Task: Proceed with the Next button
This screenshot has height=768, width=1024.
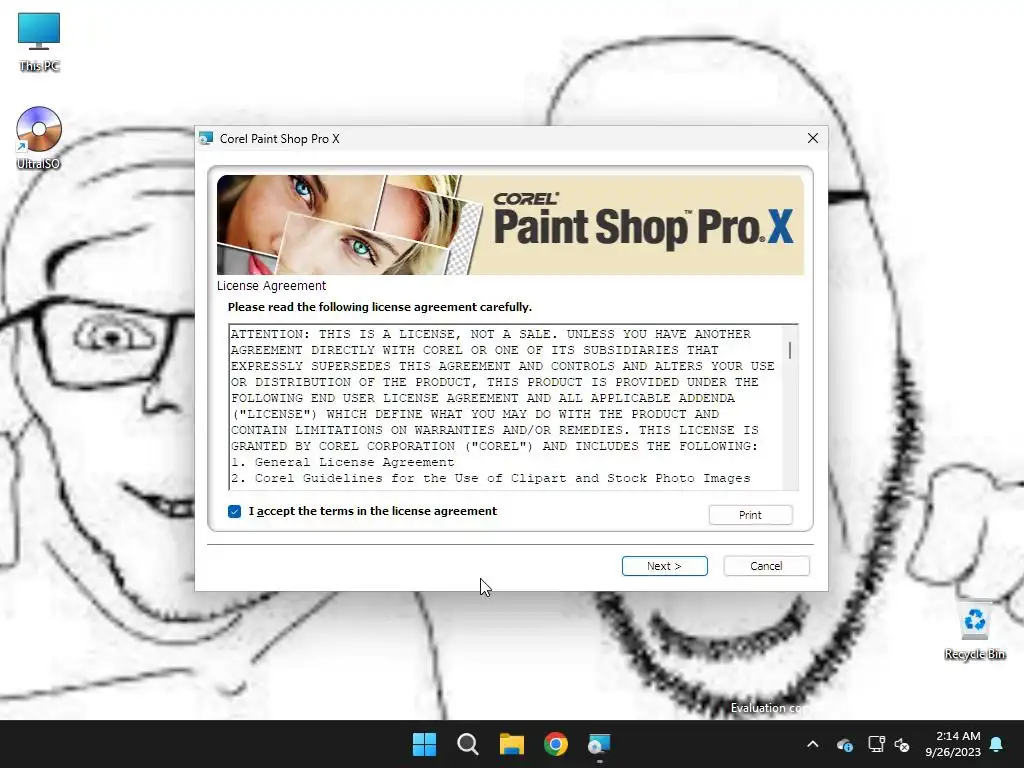Action: click(x=664, y=566)
